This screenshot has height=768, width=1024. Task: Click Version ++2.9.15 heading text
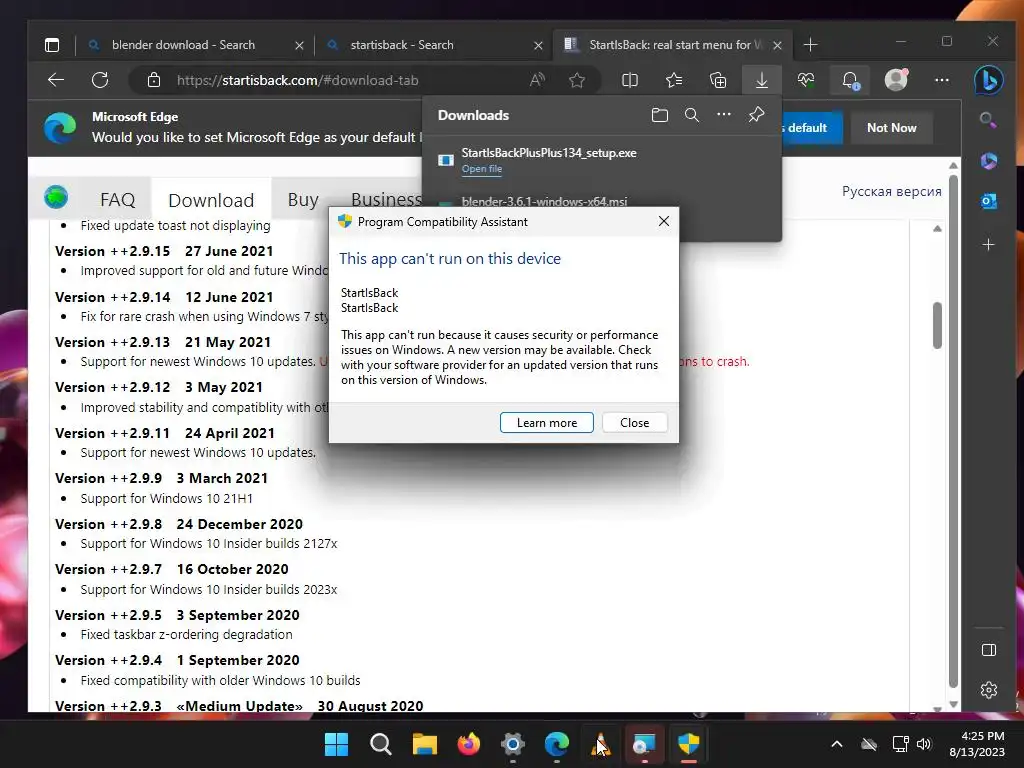(x=112, y=251)
